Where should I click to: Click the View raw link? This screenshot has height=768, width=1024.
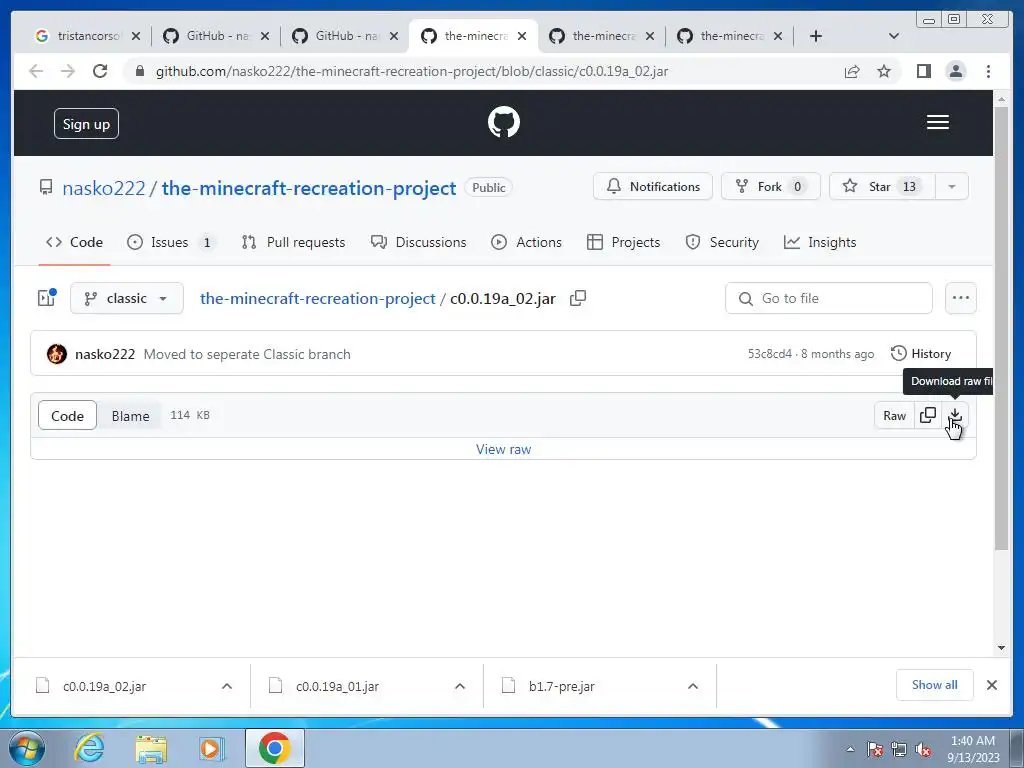pos(503,449)
